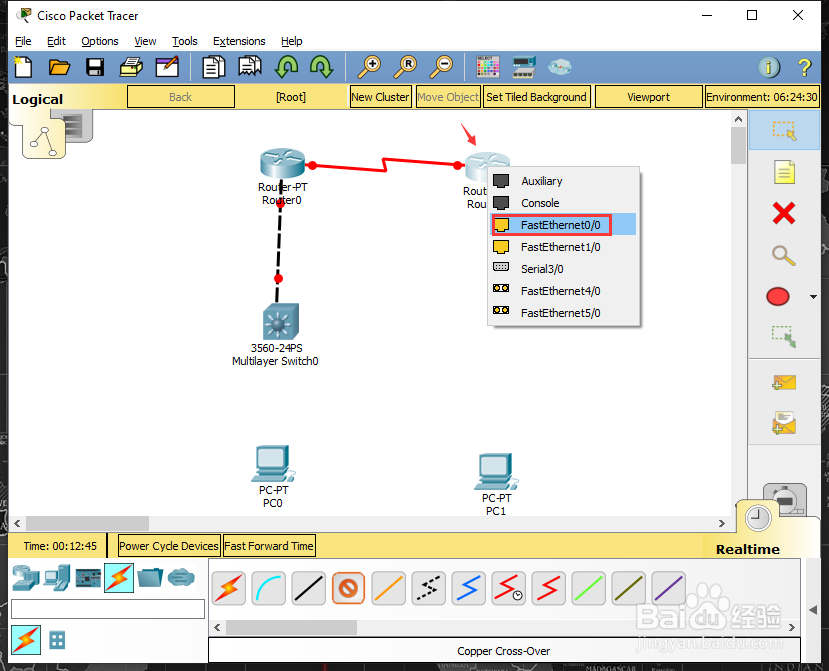829x671 pixels.
Task: Click the Help question mark icon
Action: 805,67
